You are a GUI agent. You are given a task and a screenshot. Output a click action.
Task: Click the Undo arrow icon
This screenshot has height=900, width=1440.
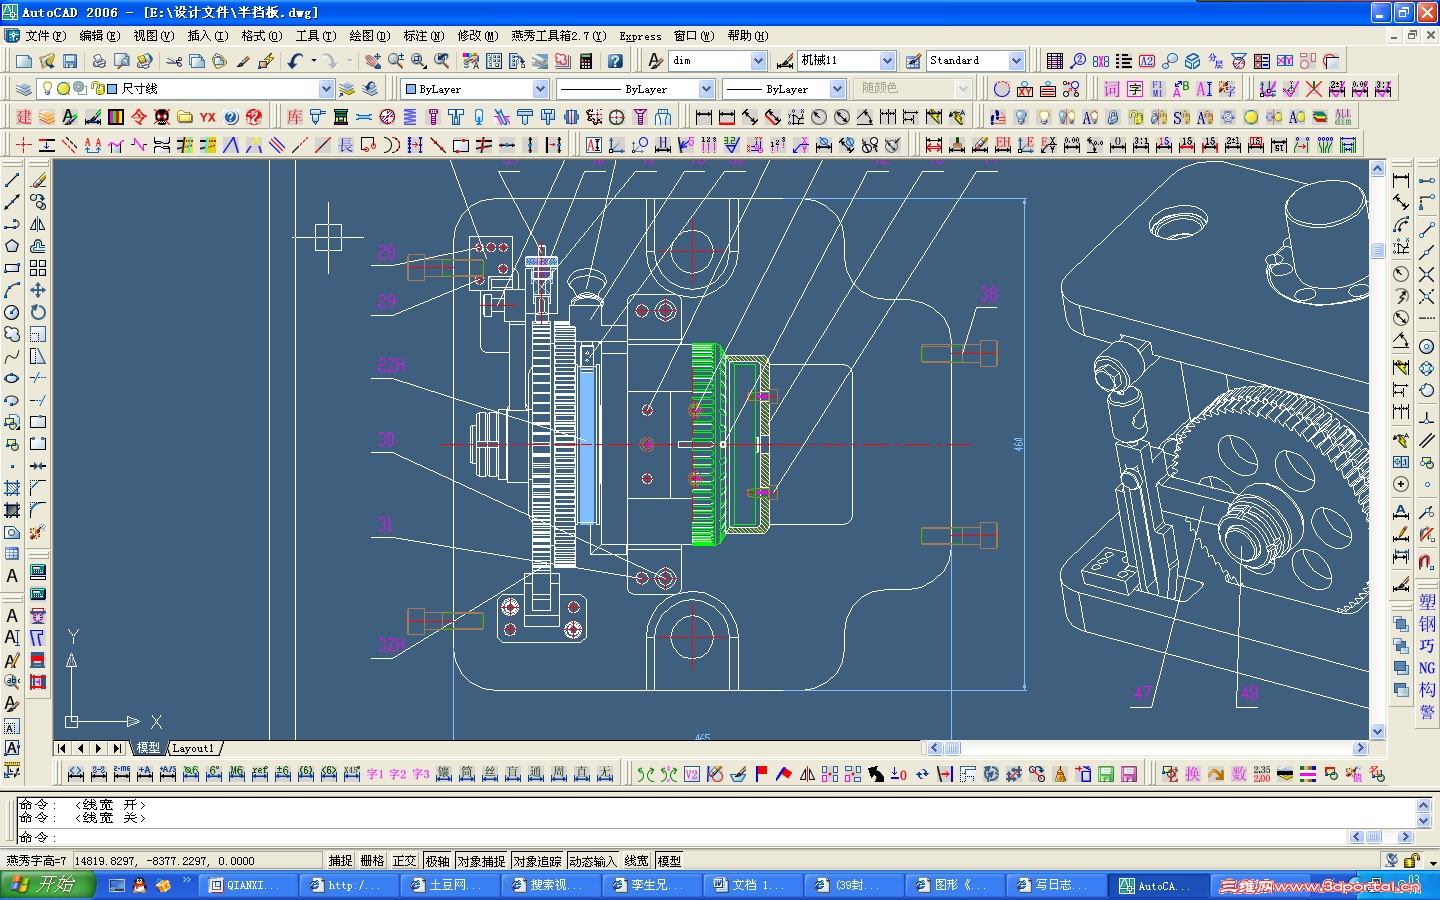pyautogui.click(x=294, y=61)
